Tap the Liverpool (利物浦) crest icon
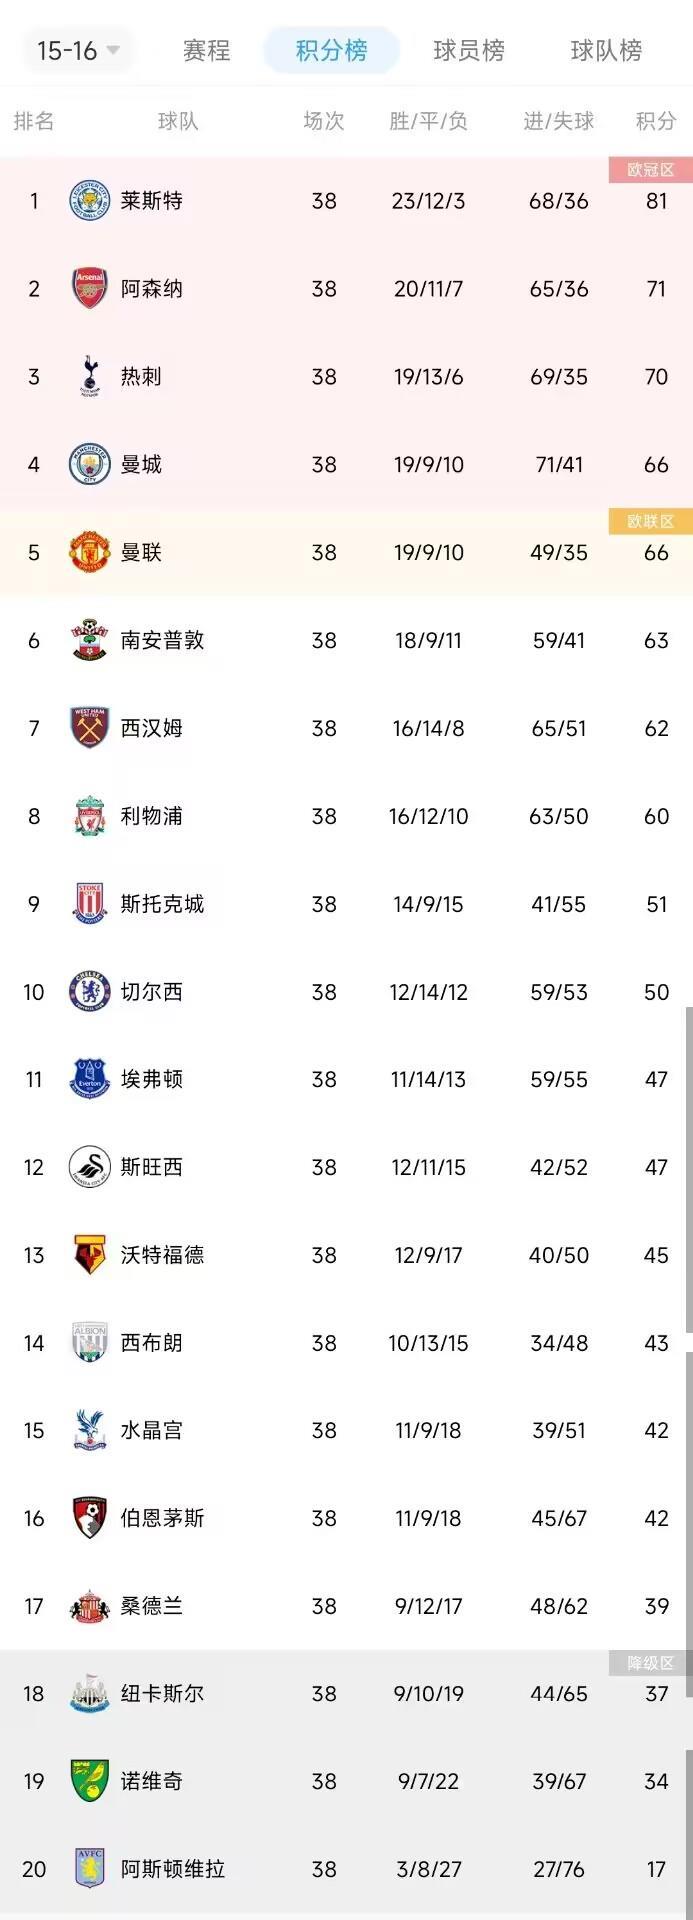Viewport: 693px width, 1920px height. point(89,817)
